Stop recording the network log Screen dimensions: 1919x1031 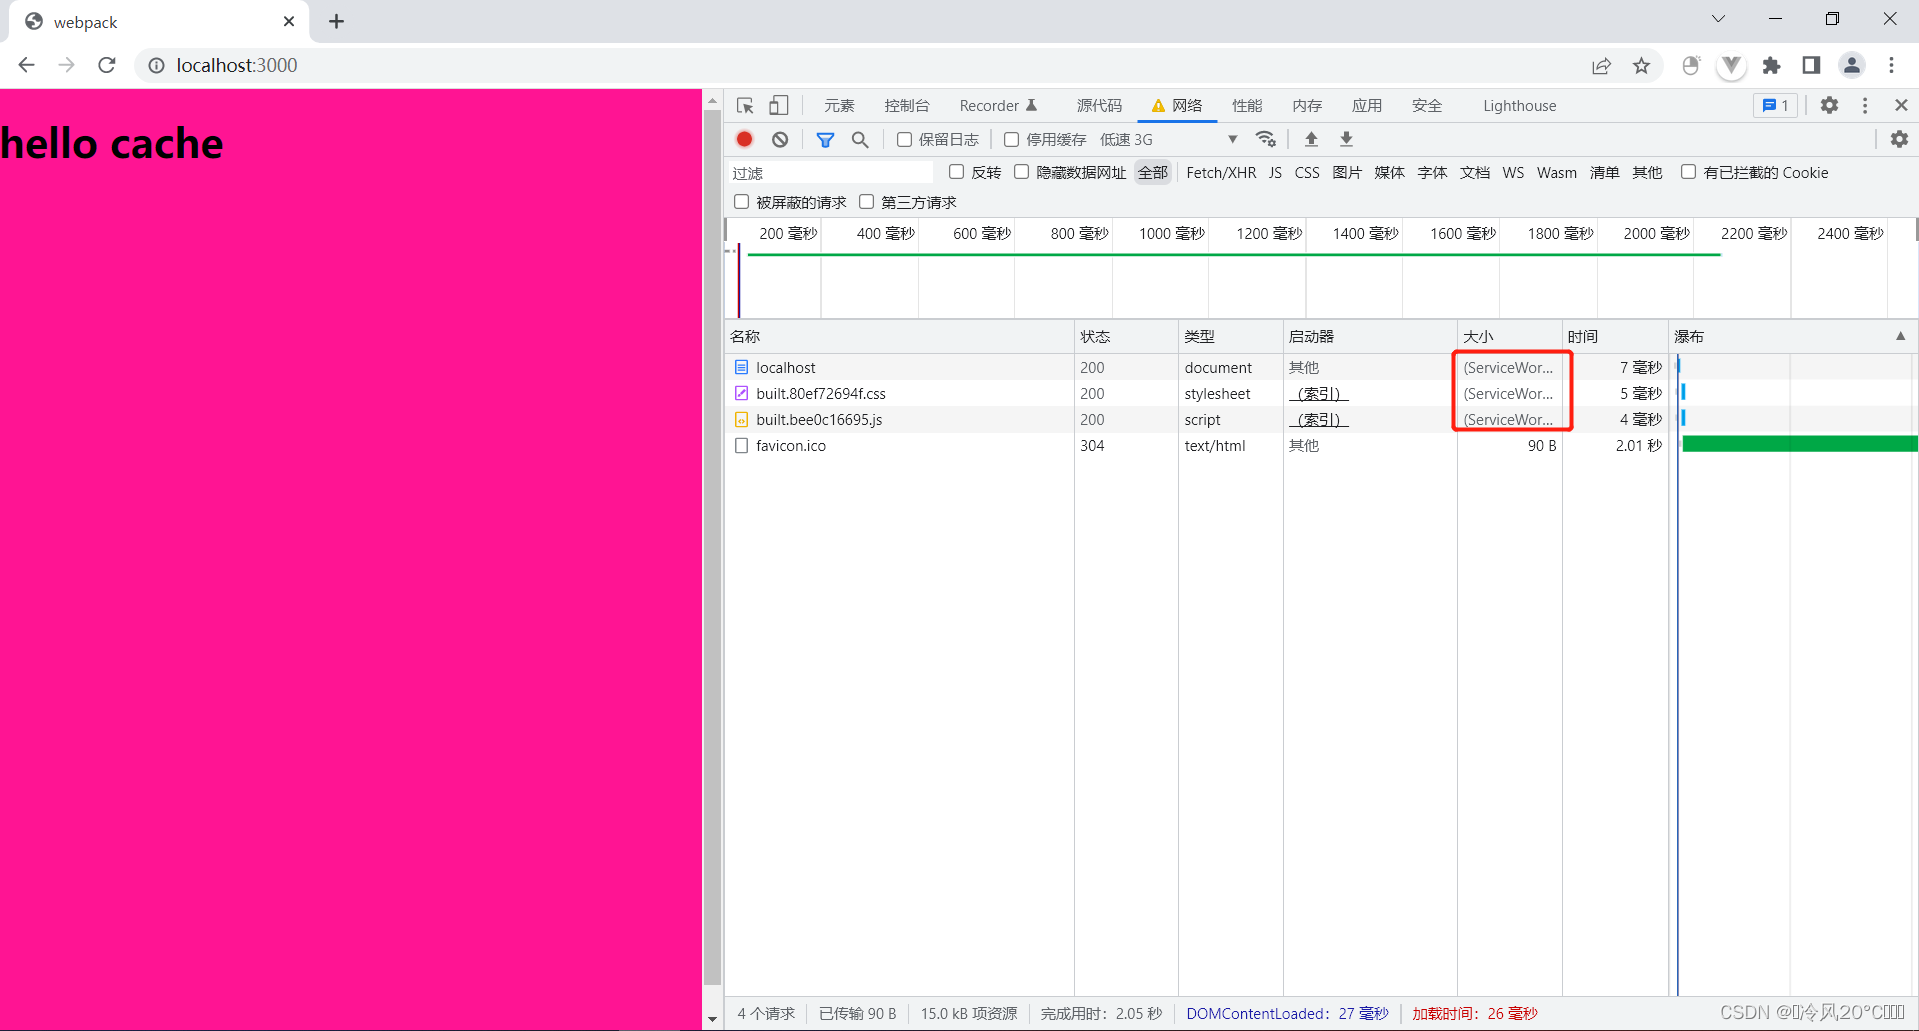[743, 139]
